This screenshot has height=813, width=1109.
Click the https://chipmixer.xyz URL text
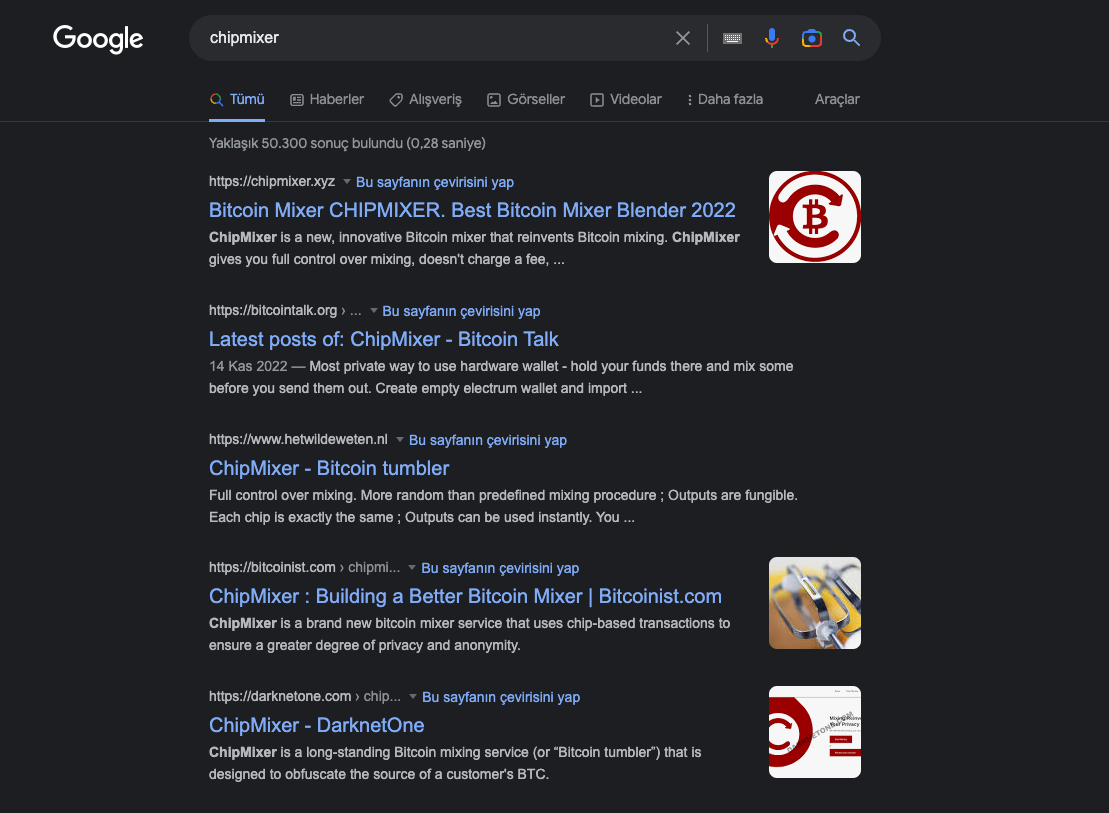click(272, 181)
